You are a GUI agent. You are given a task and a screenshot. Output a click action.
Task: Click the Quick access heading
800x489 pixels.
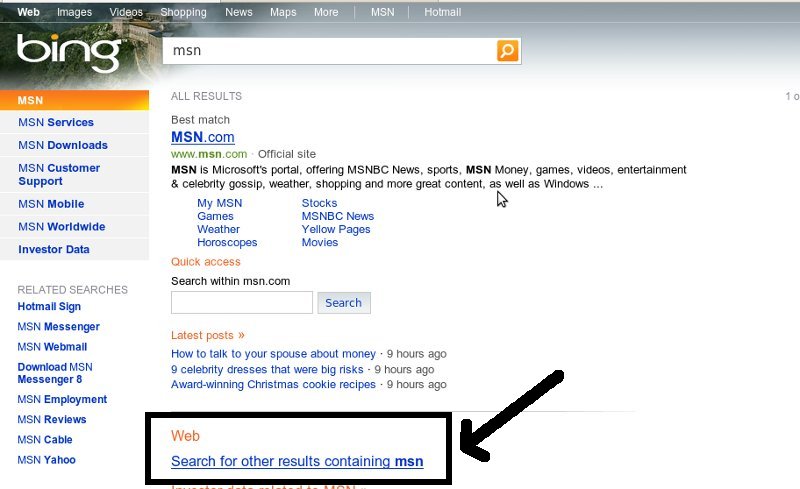[206, 262]
